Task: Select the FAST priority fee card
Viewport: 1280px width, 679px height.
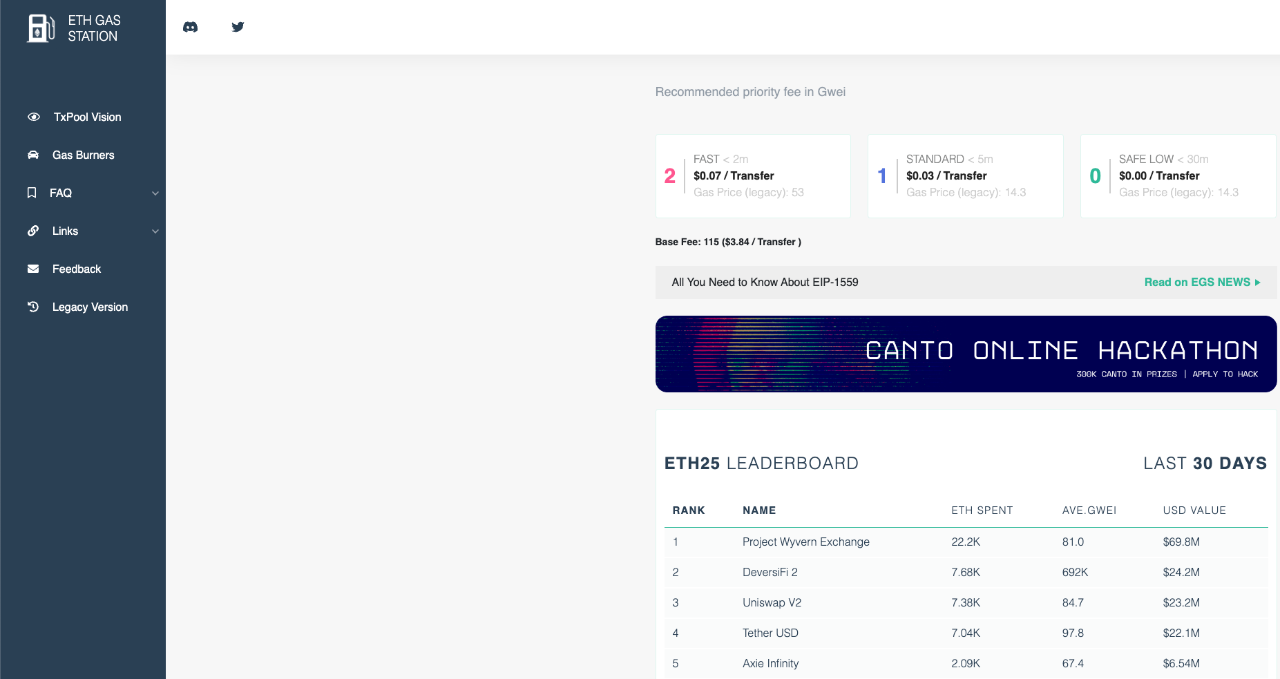Action: 753,176
